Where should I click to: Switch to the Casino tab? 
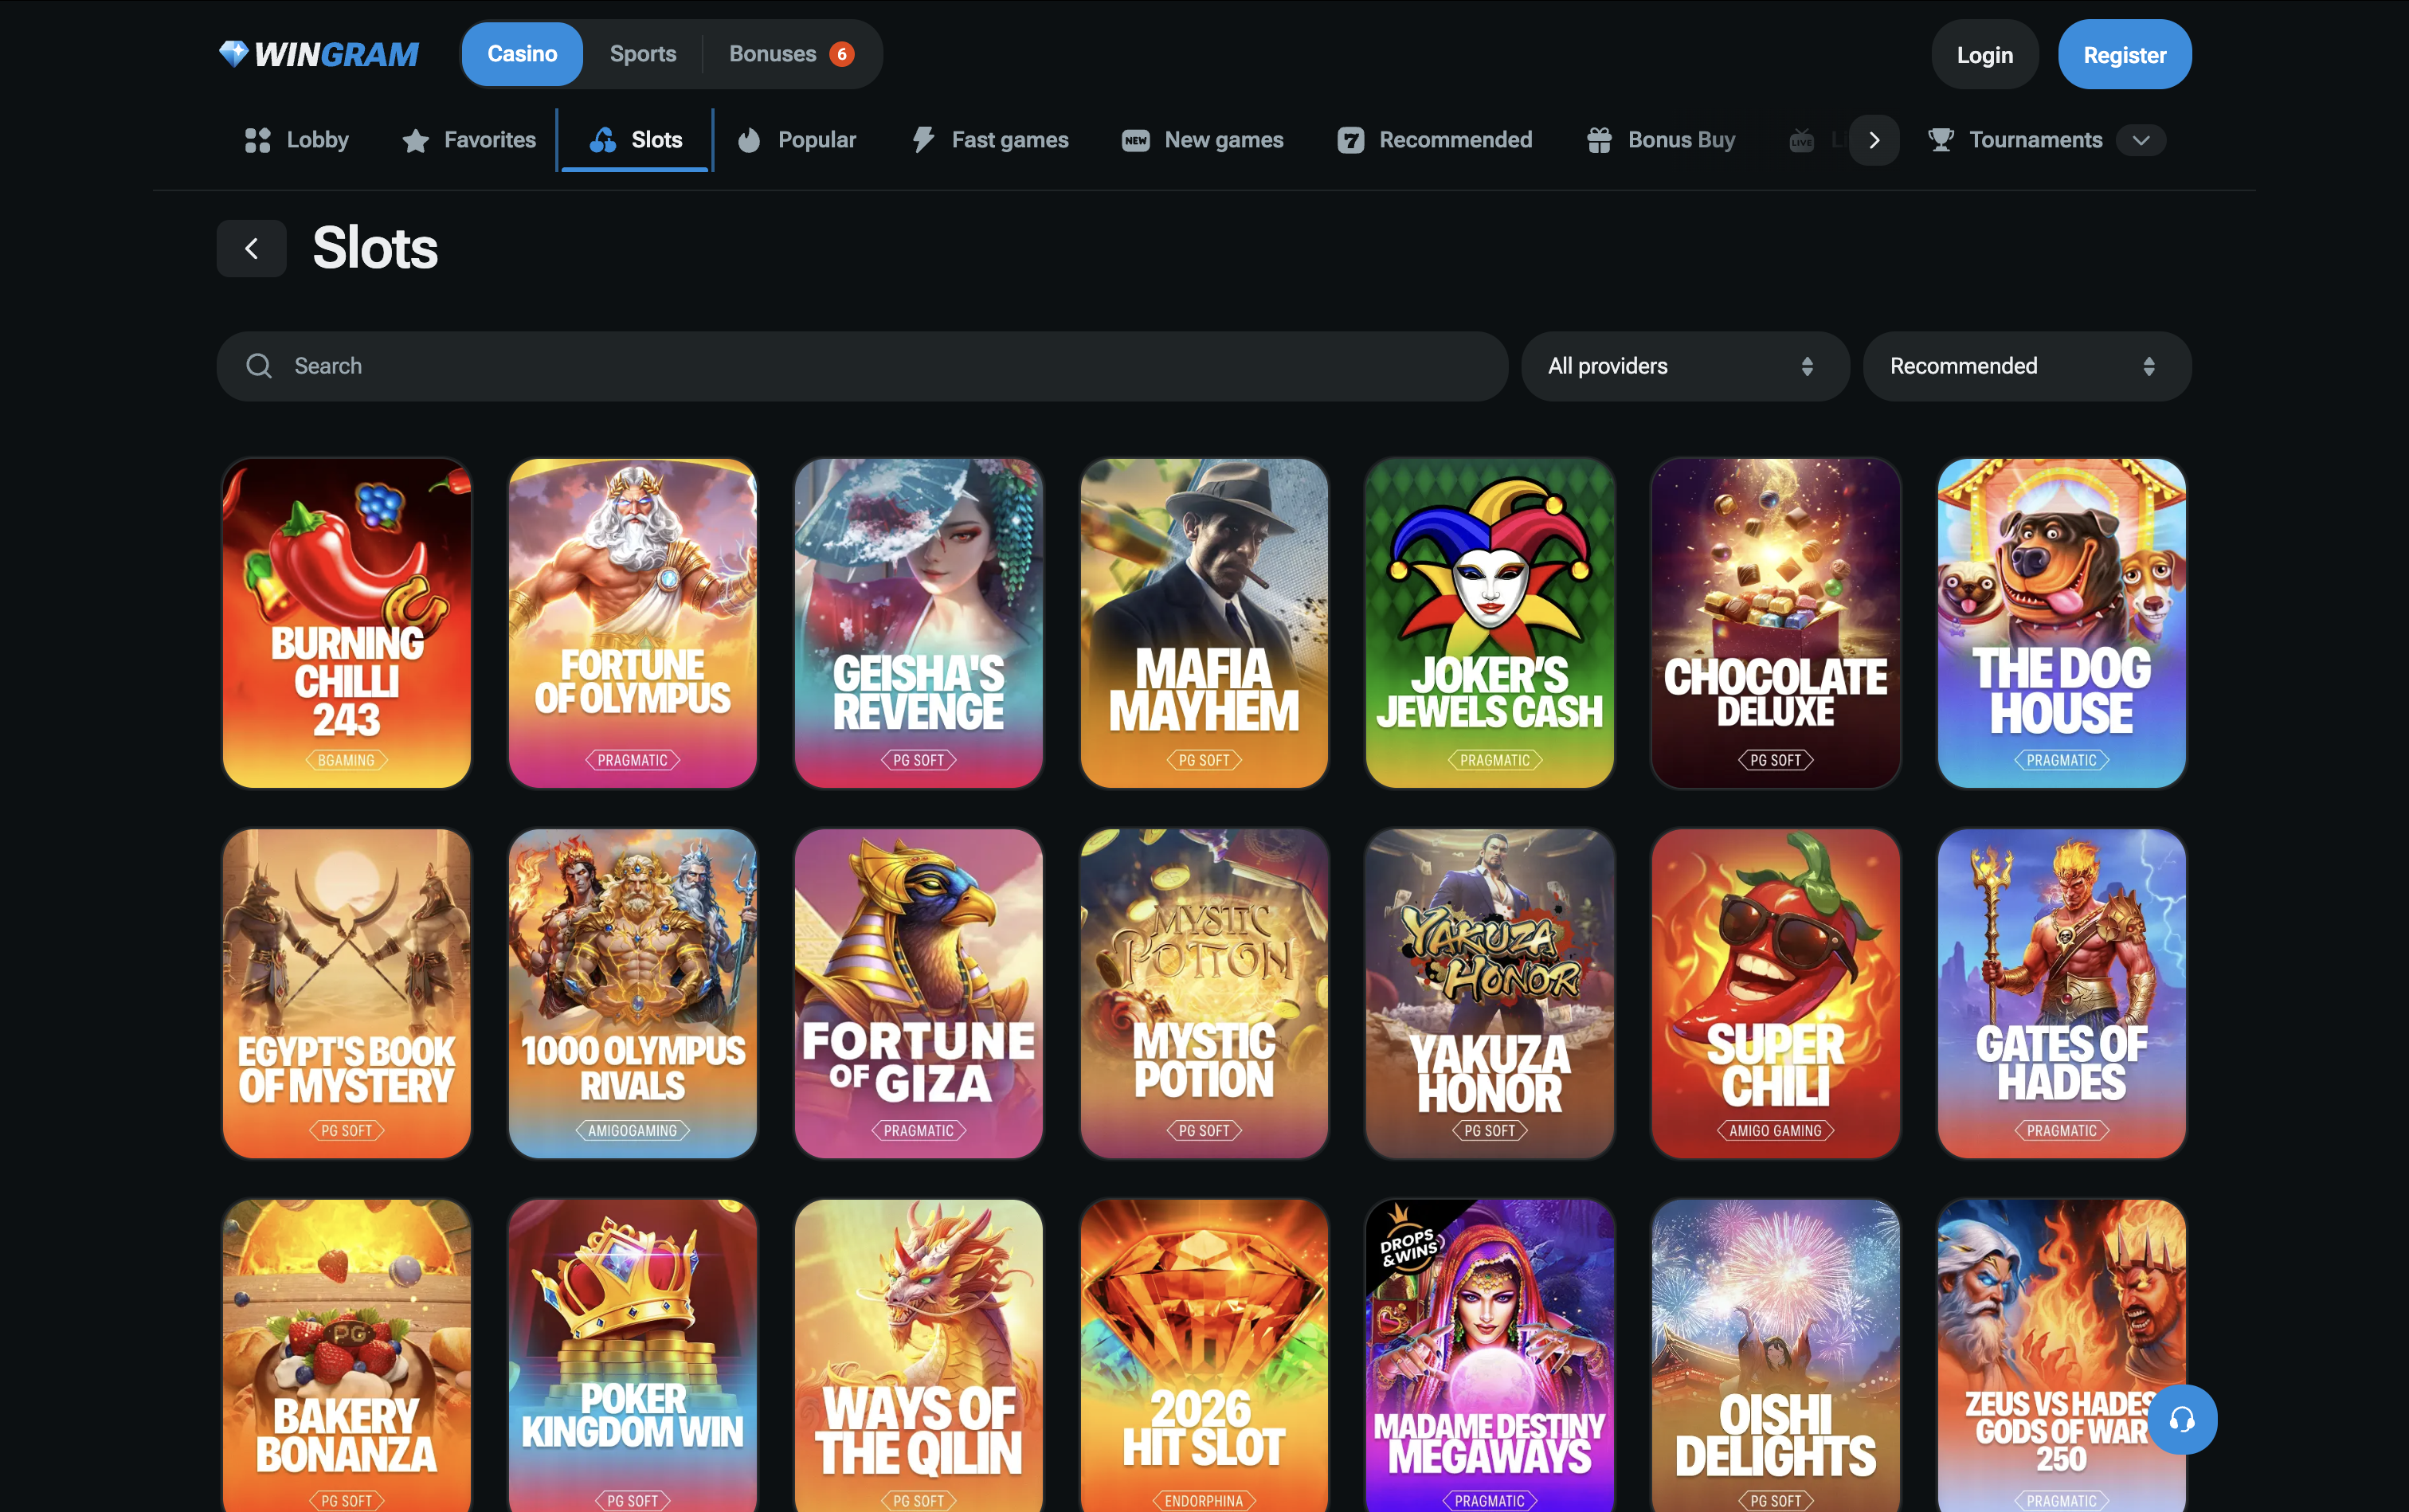coord(522,54)
